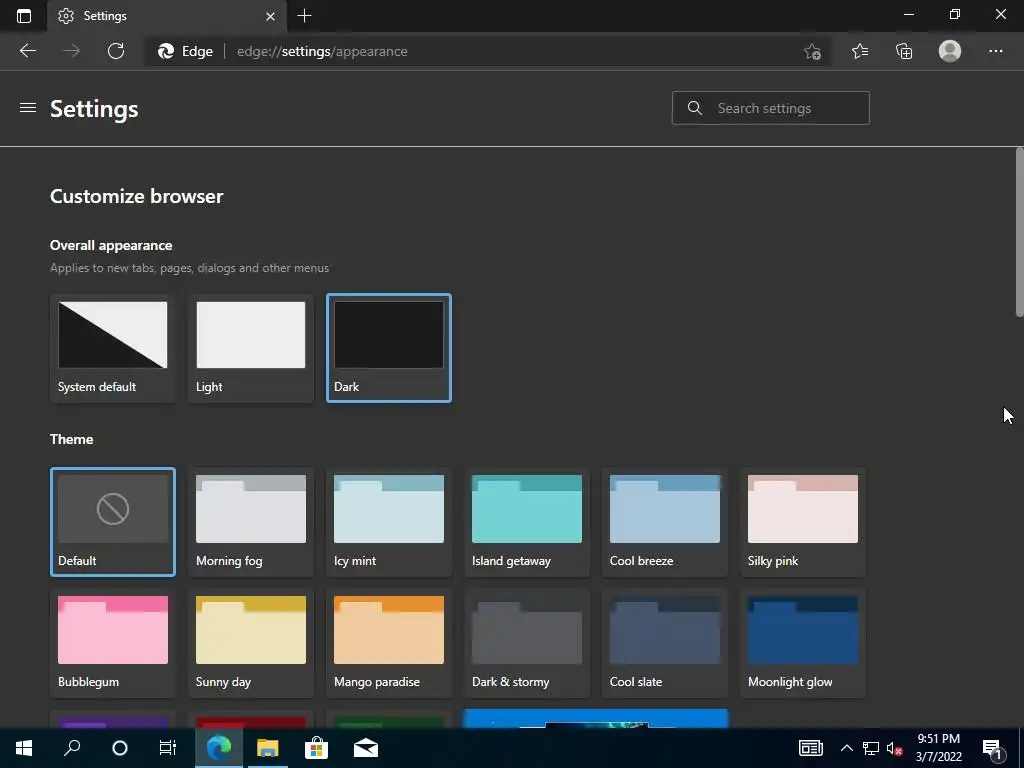Choose the Dark & stormy theme
The image size is (1024, 768).
(x=526, y=643)
